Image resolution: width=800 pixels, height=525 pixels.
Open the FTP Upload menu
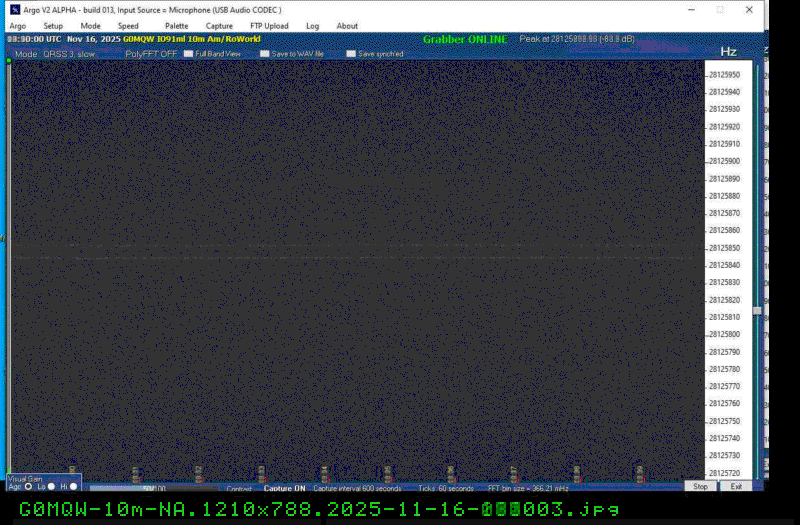269,26
